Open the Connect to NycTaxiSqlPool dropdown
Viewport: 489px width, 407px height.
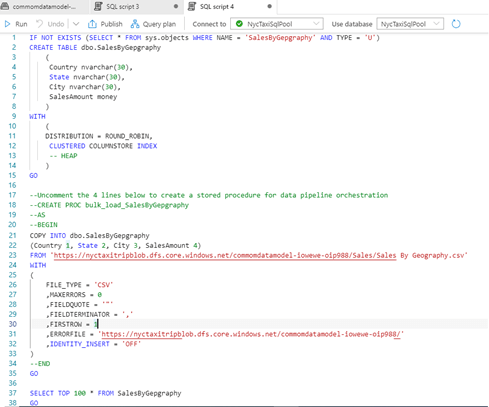pos(277,24)
